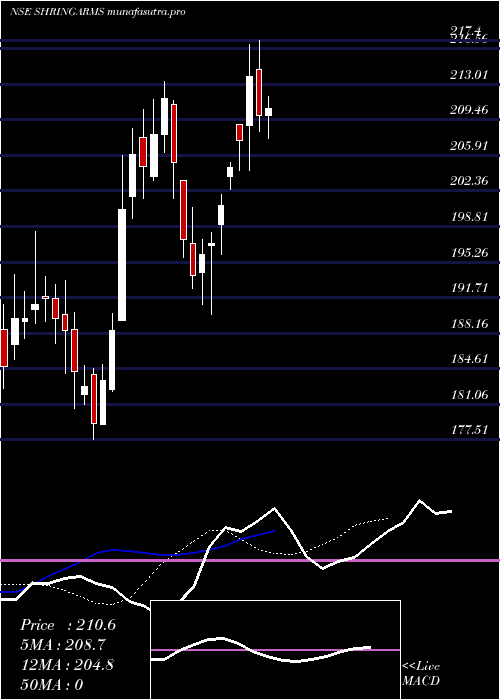Click the 202.36 price axis label
Screen dimensions: 500x700
point(469,181)
